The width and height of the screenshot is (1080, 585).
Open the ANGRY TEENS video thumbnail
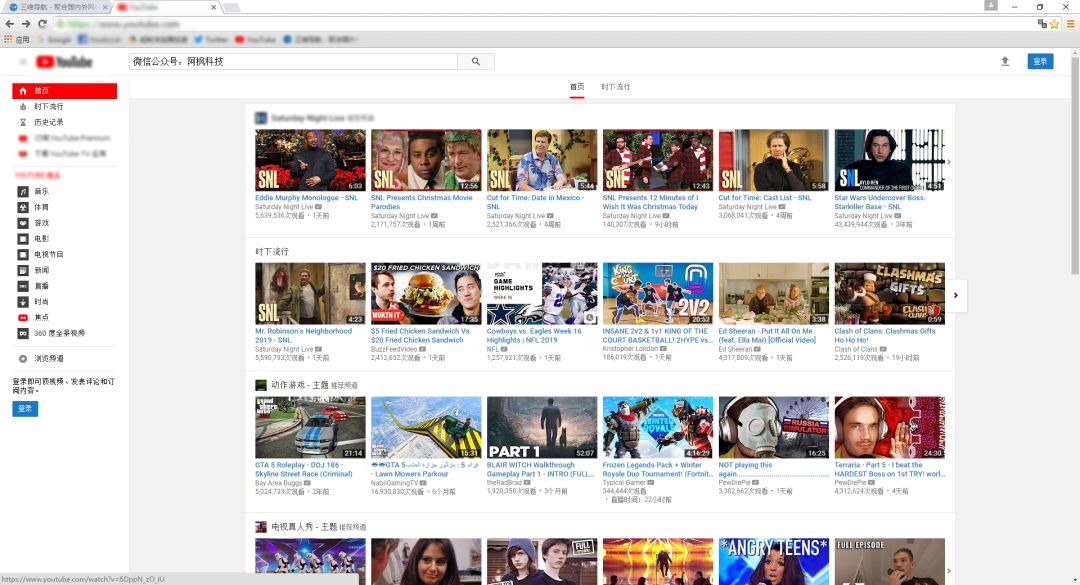click(773, 562)
